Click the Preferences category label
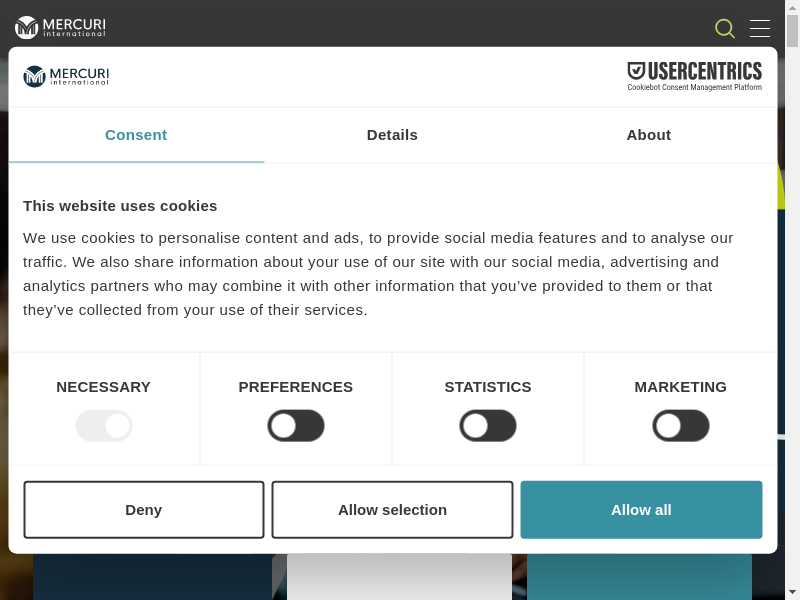Viewport: 800px width, 600px height. coord(296,387)
